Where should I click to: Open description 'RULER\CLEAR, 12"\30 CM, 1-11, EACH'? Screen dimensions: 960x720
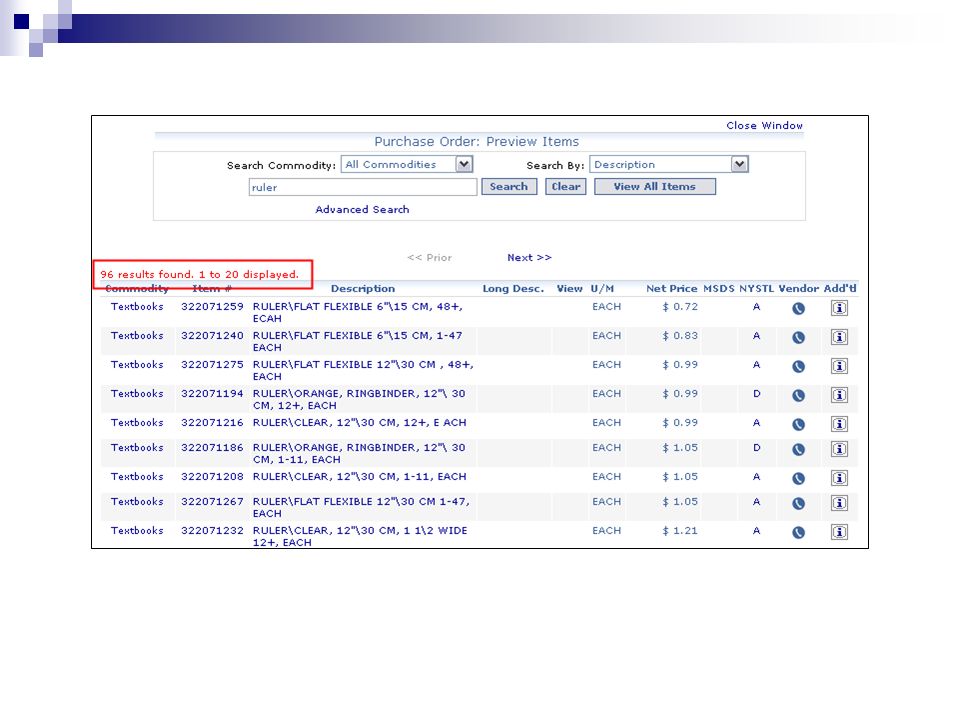point(359,476)
